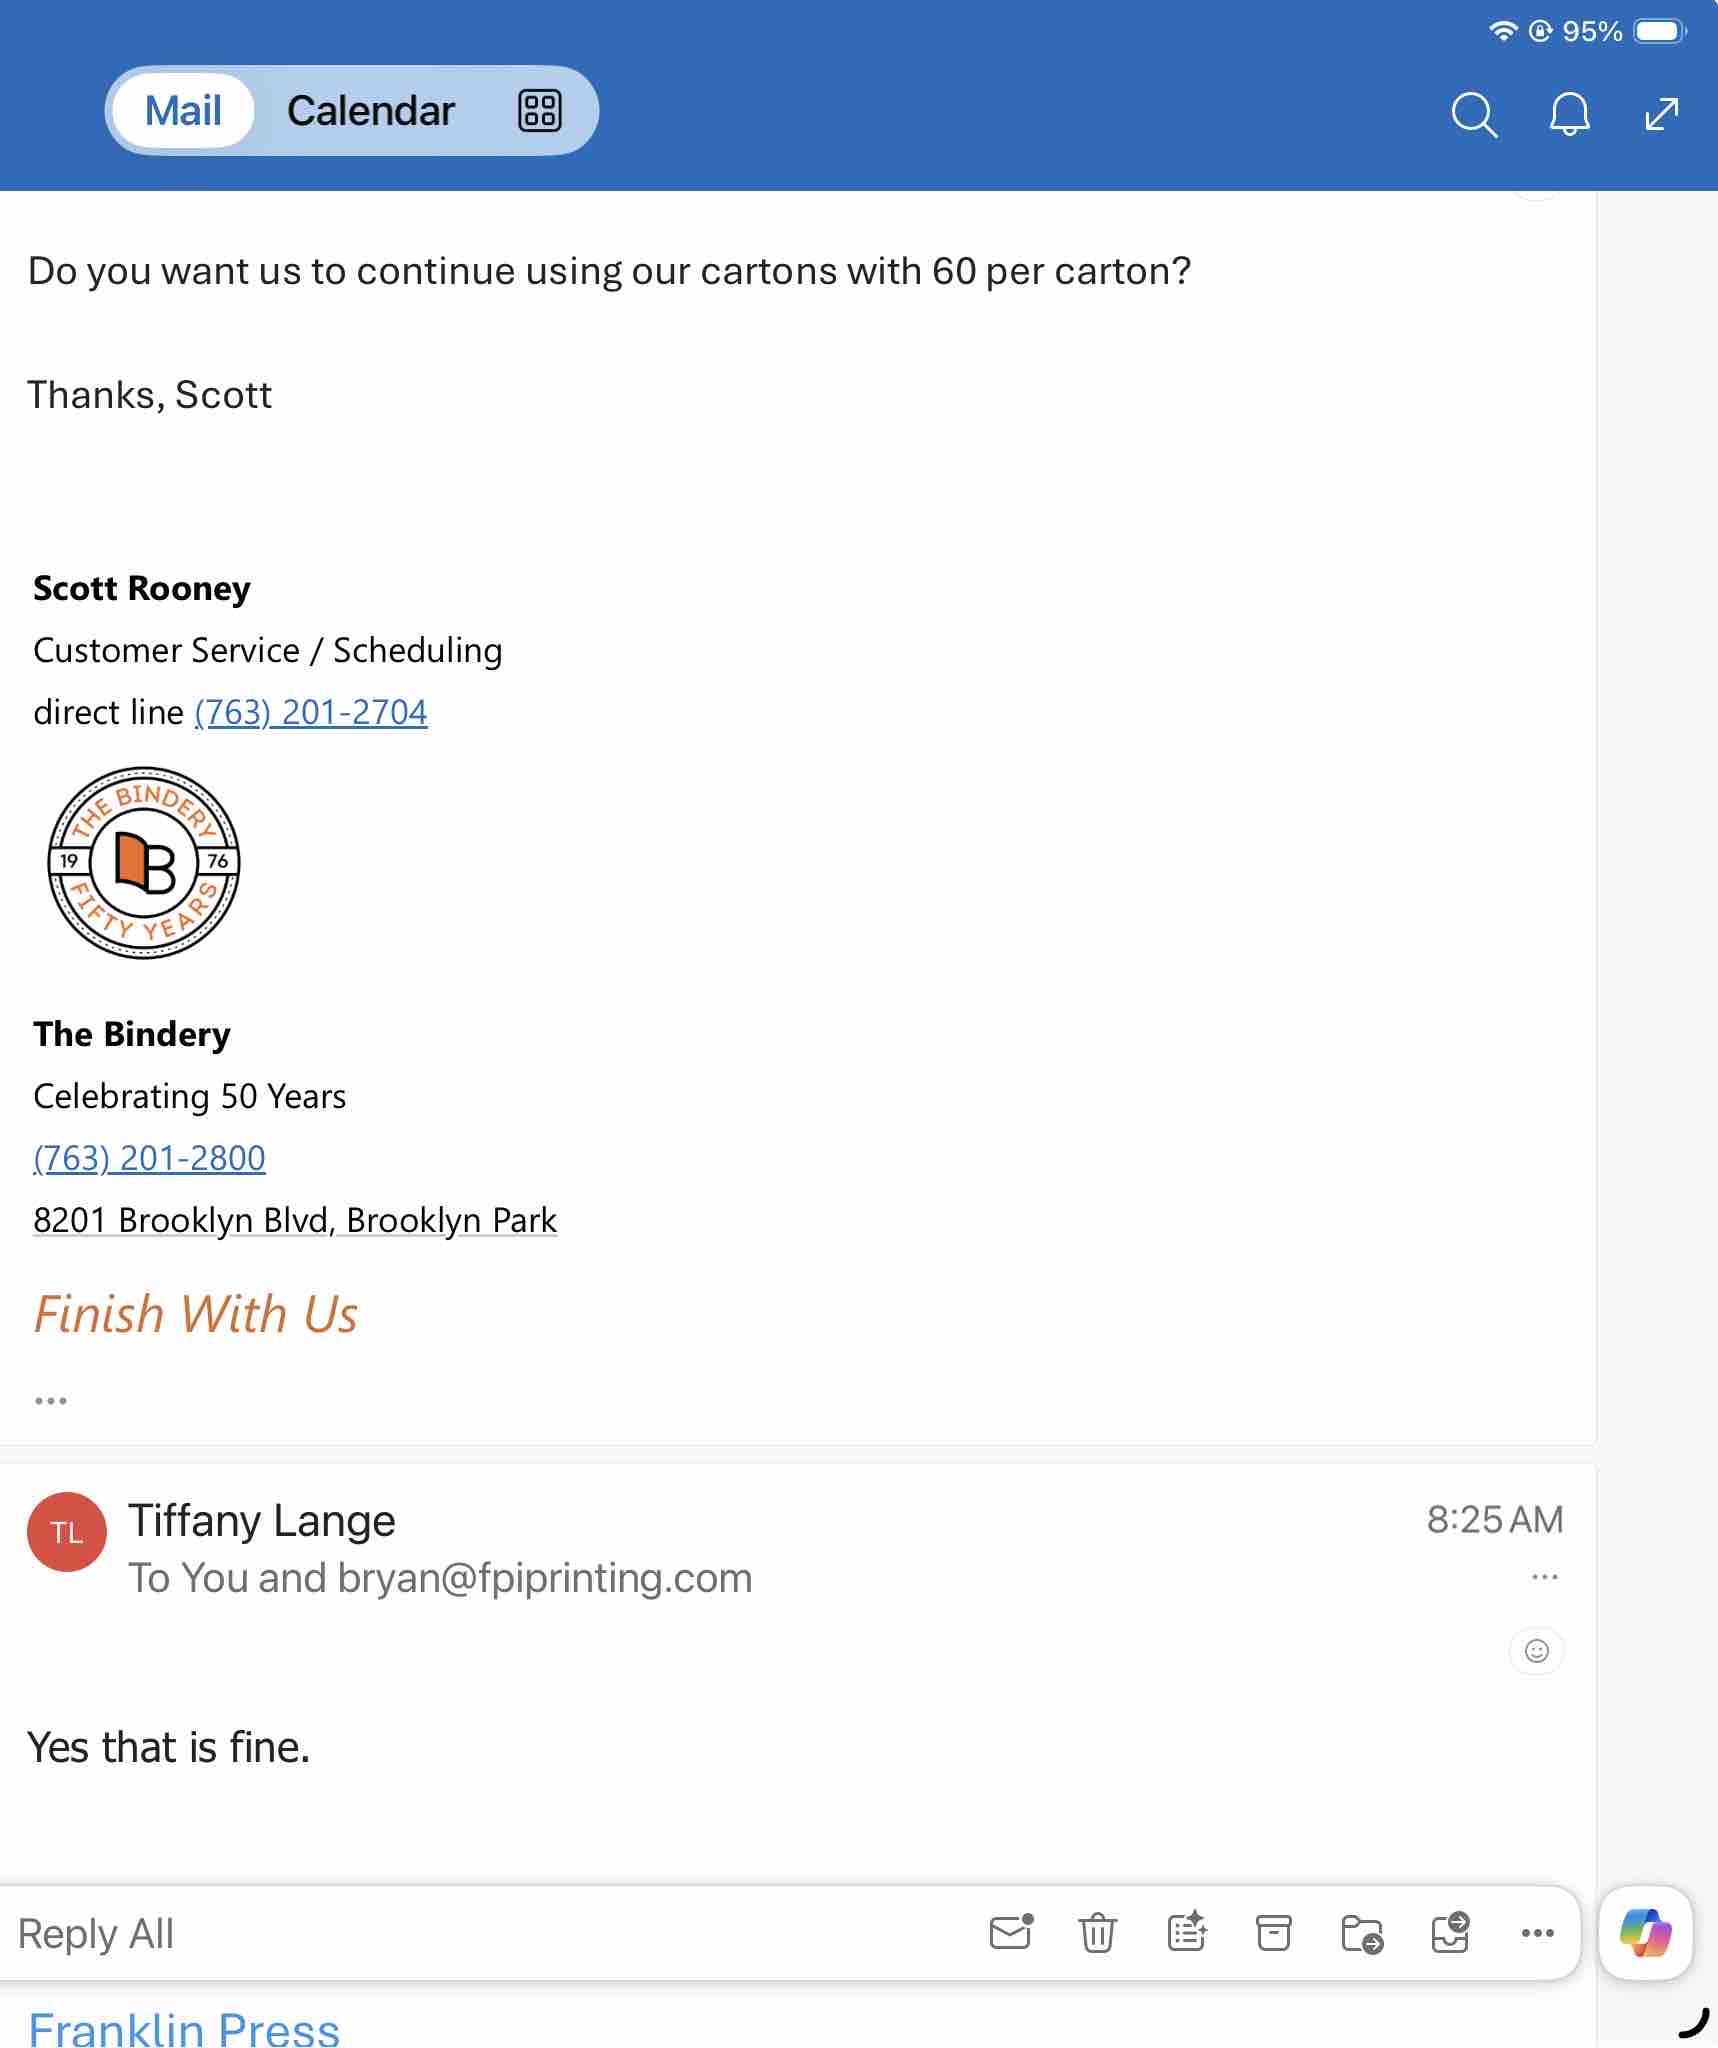
Task: Mark message as unread envelope icon
Action: coord(1010,1933)
